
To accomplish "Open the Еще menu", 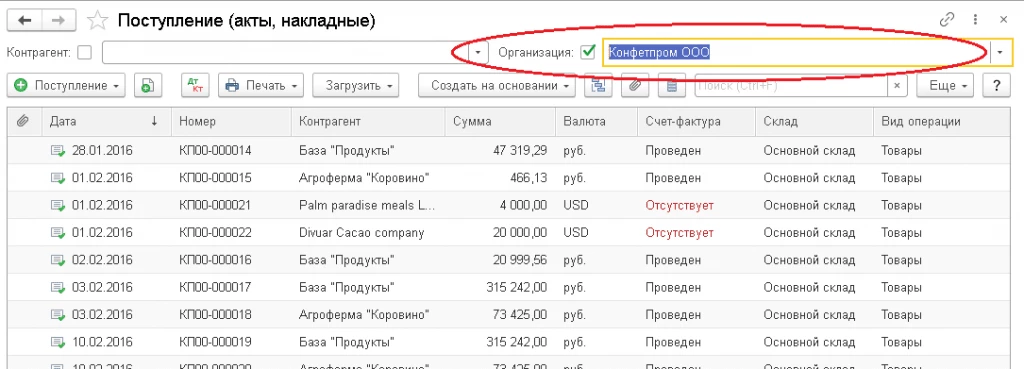I will 945,86.
